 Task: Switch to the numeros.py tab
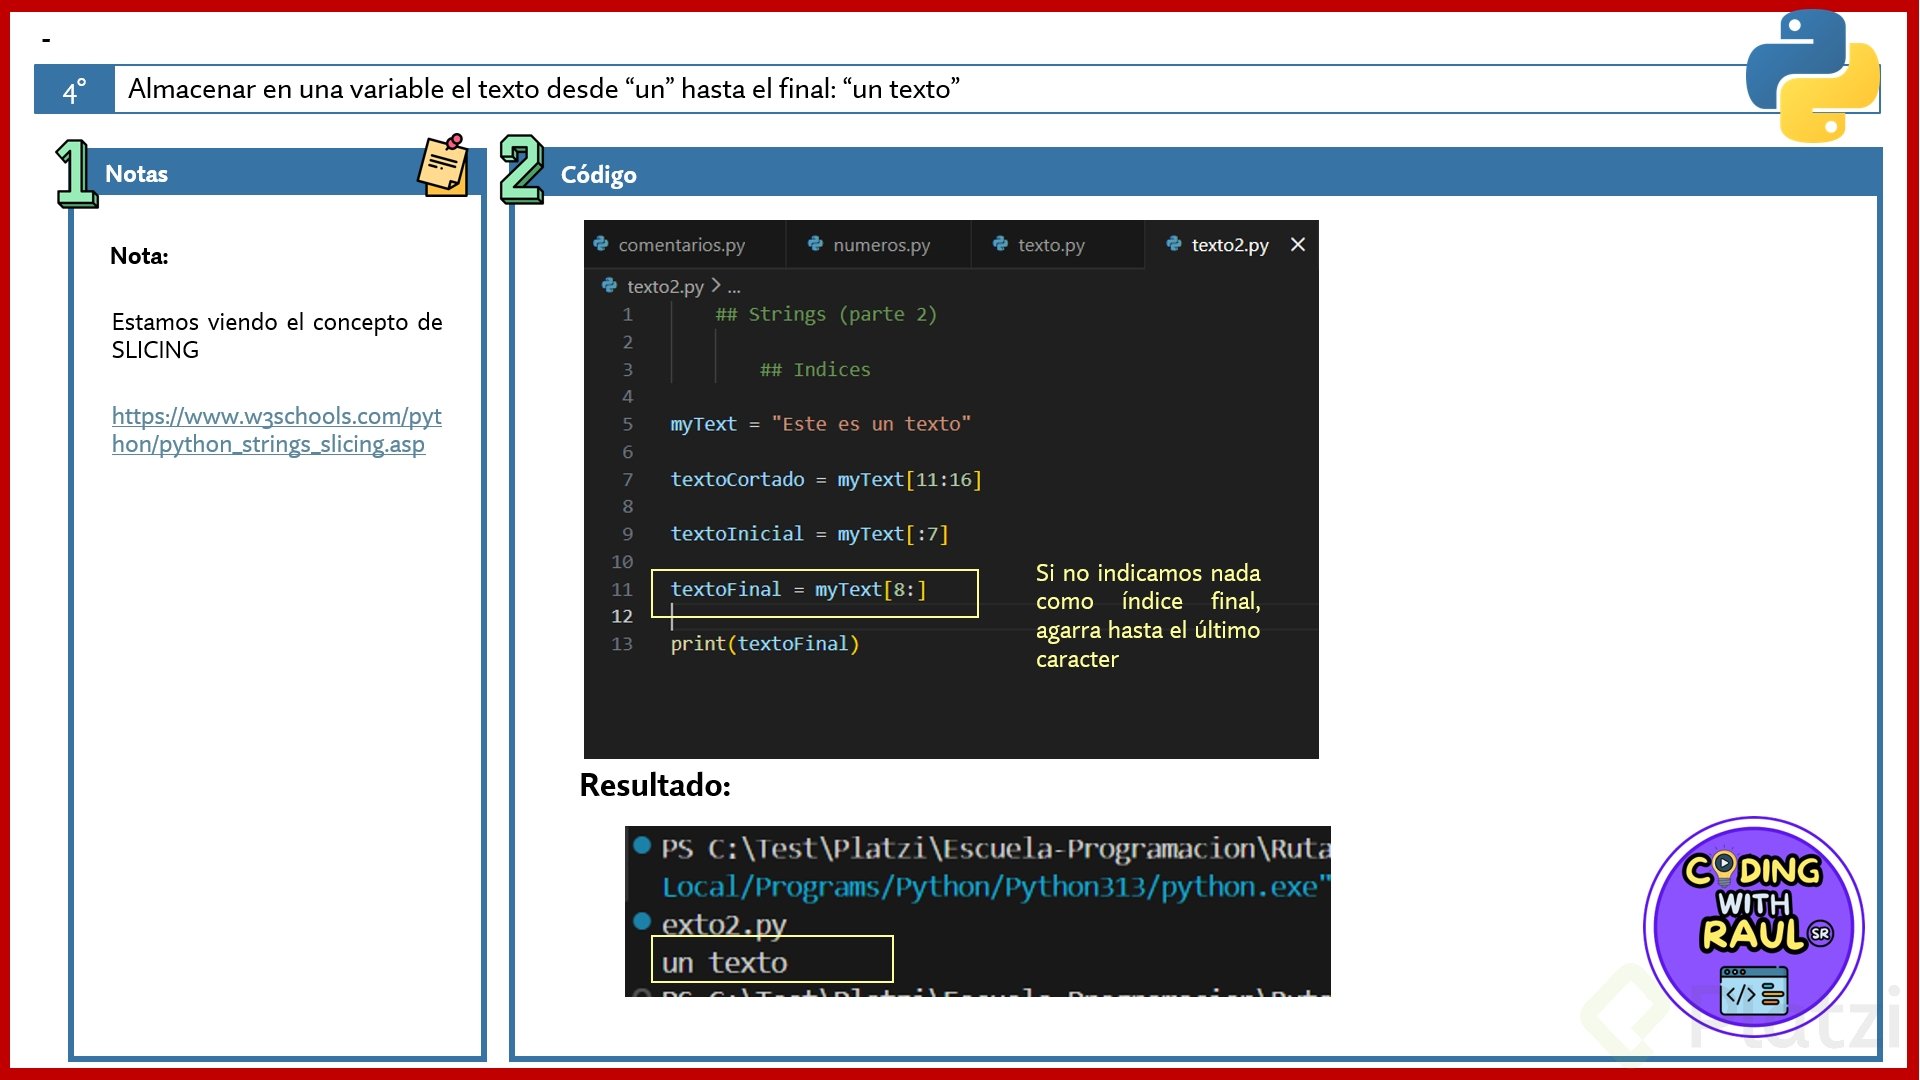tap(880, 245)
